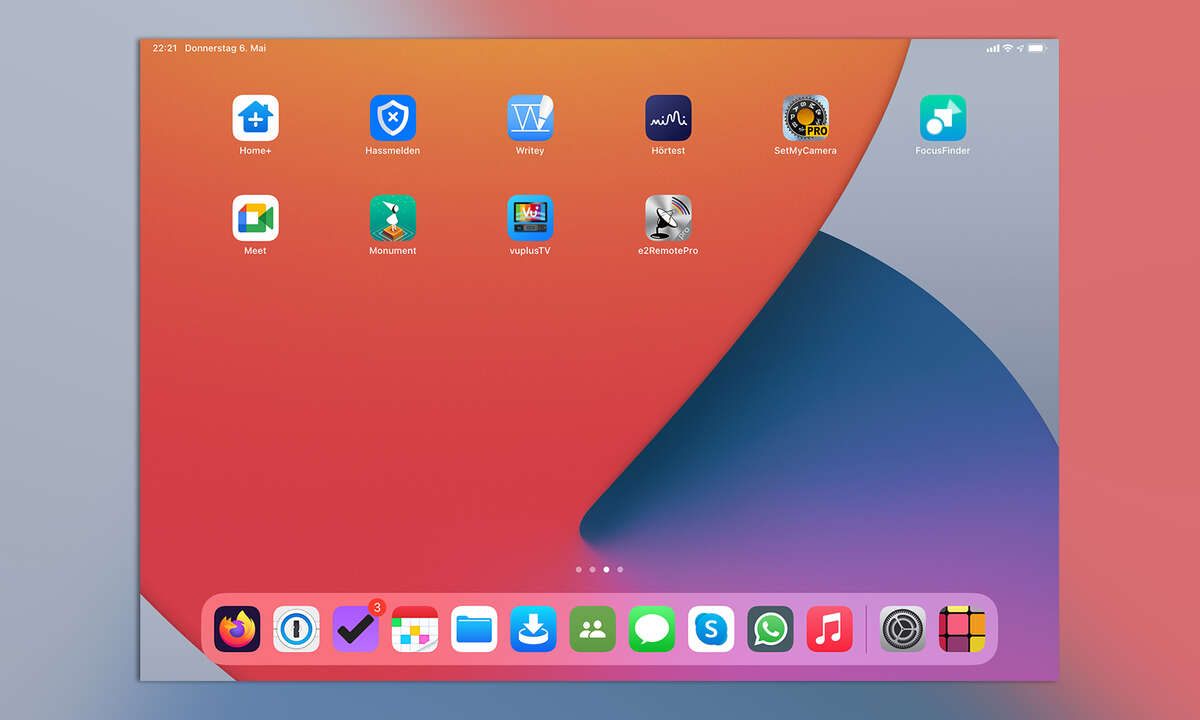Tap the date Donnerstag 6. Mai
Viewport: 1200px width, 720px height.
pyautogui.click(x=225, y=48)
